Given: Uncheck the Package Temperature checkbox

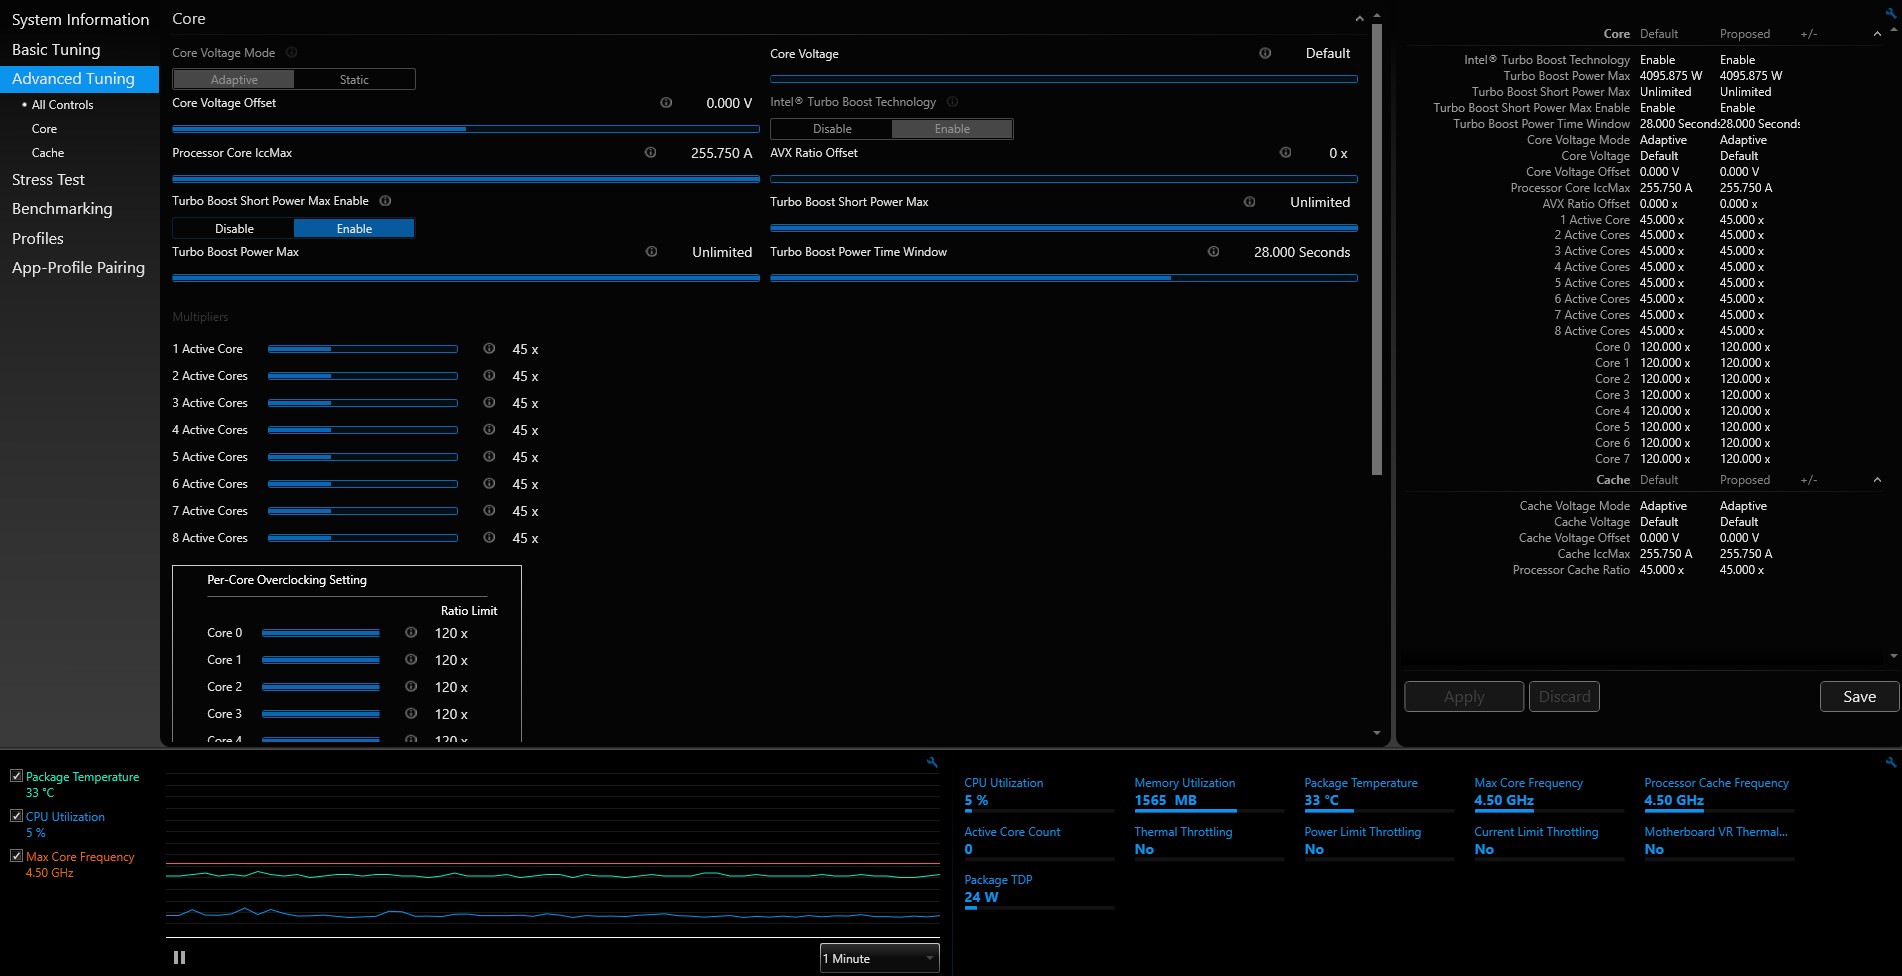Looking at the screenshot, I should 16,776.
